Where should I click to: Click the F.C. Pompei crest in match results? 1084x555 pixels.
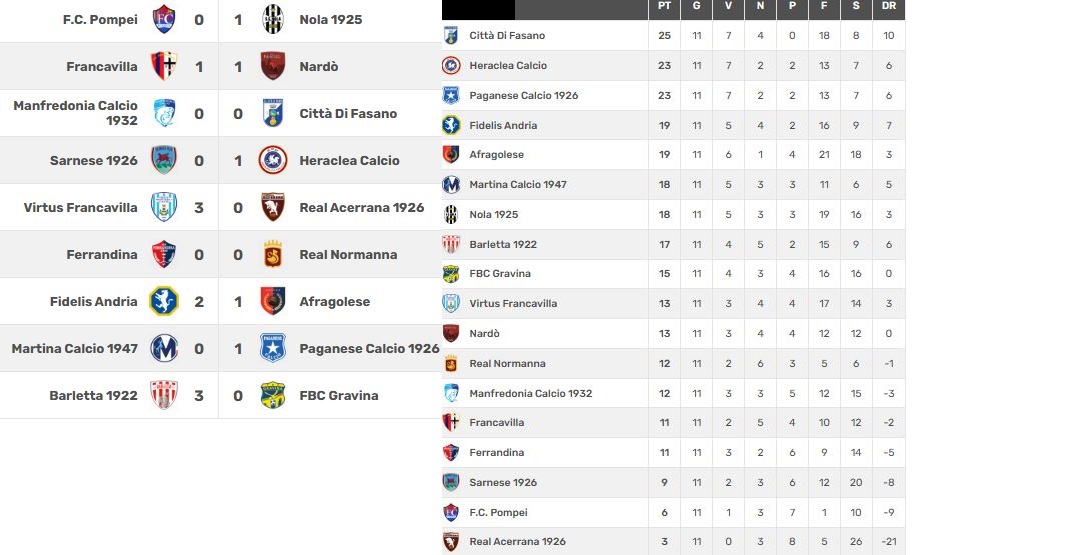[163, 20]
